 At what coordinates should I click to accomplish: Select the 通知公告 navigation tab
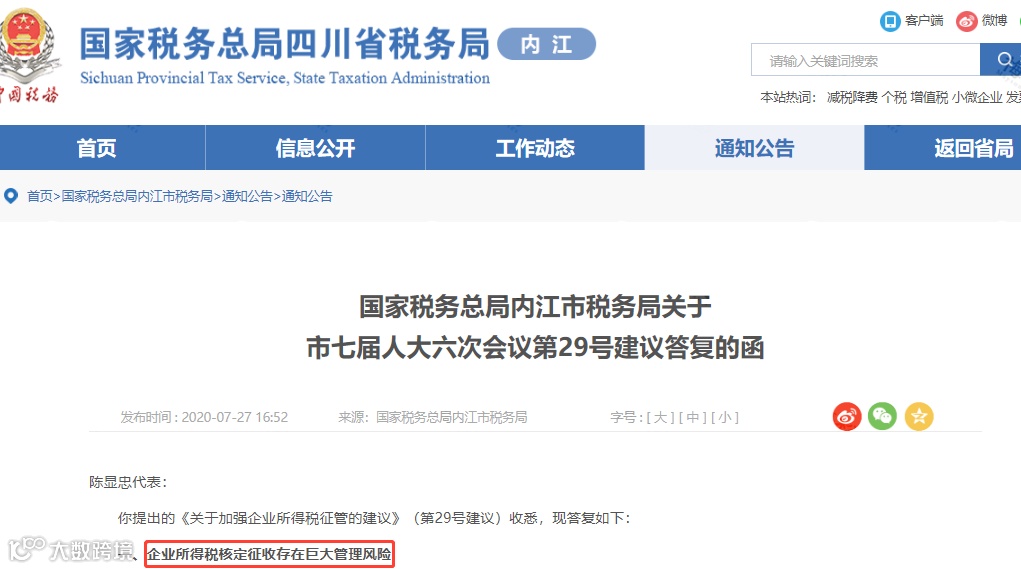pos(755,148)
